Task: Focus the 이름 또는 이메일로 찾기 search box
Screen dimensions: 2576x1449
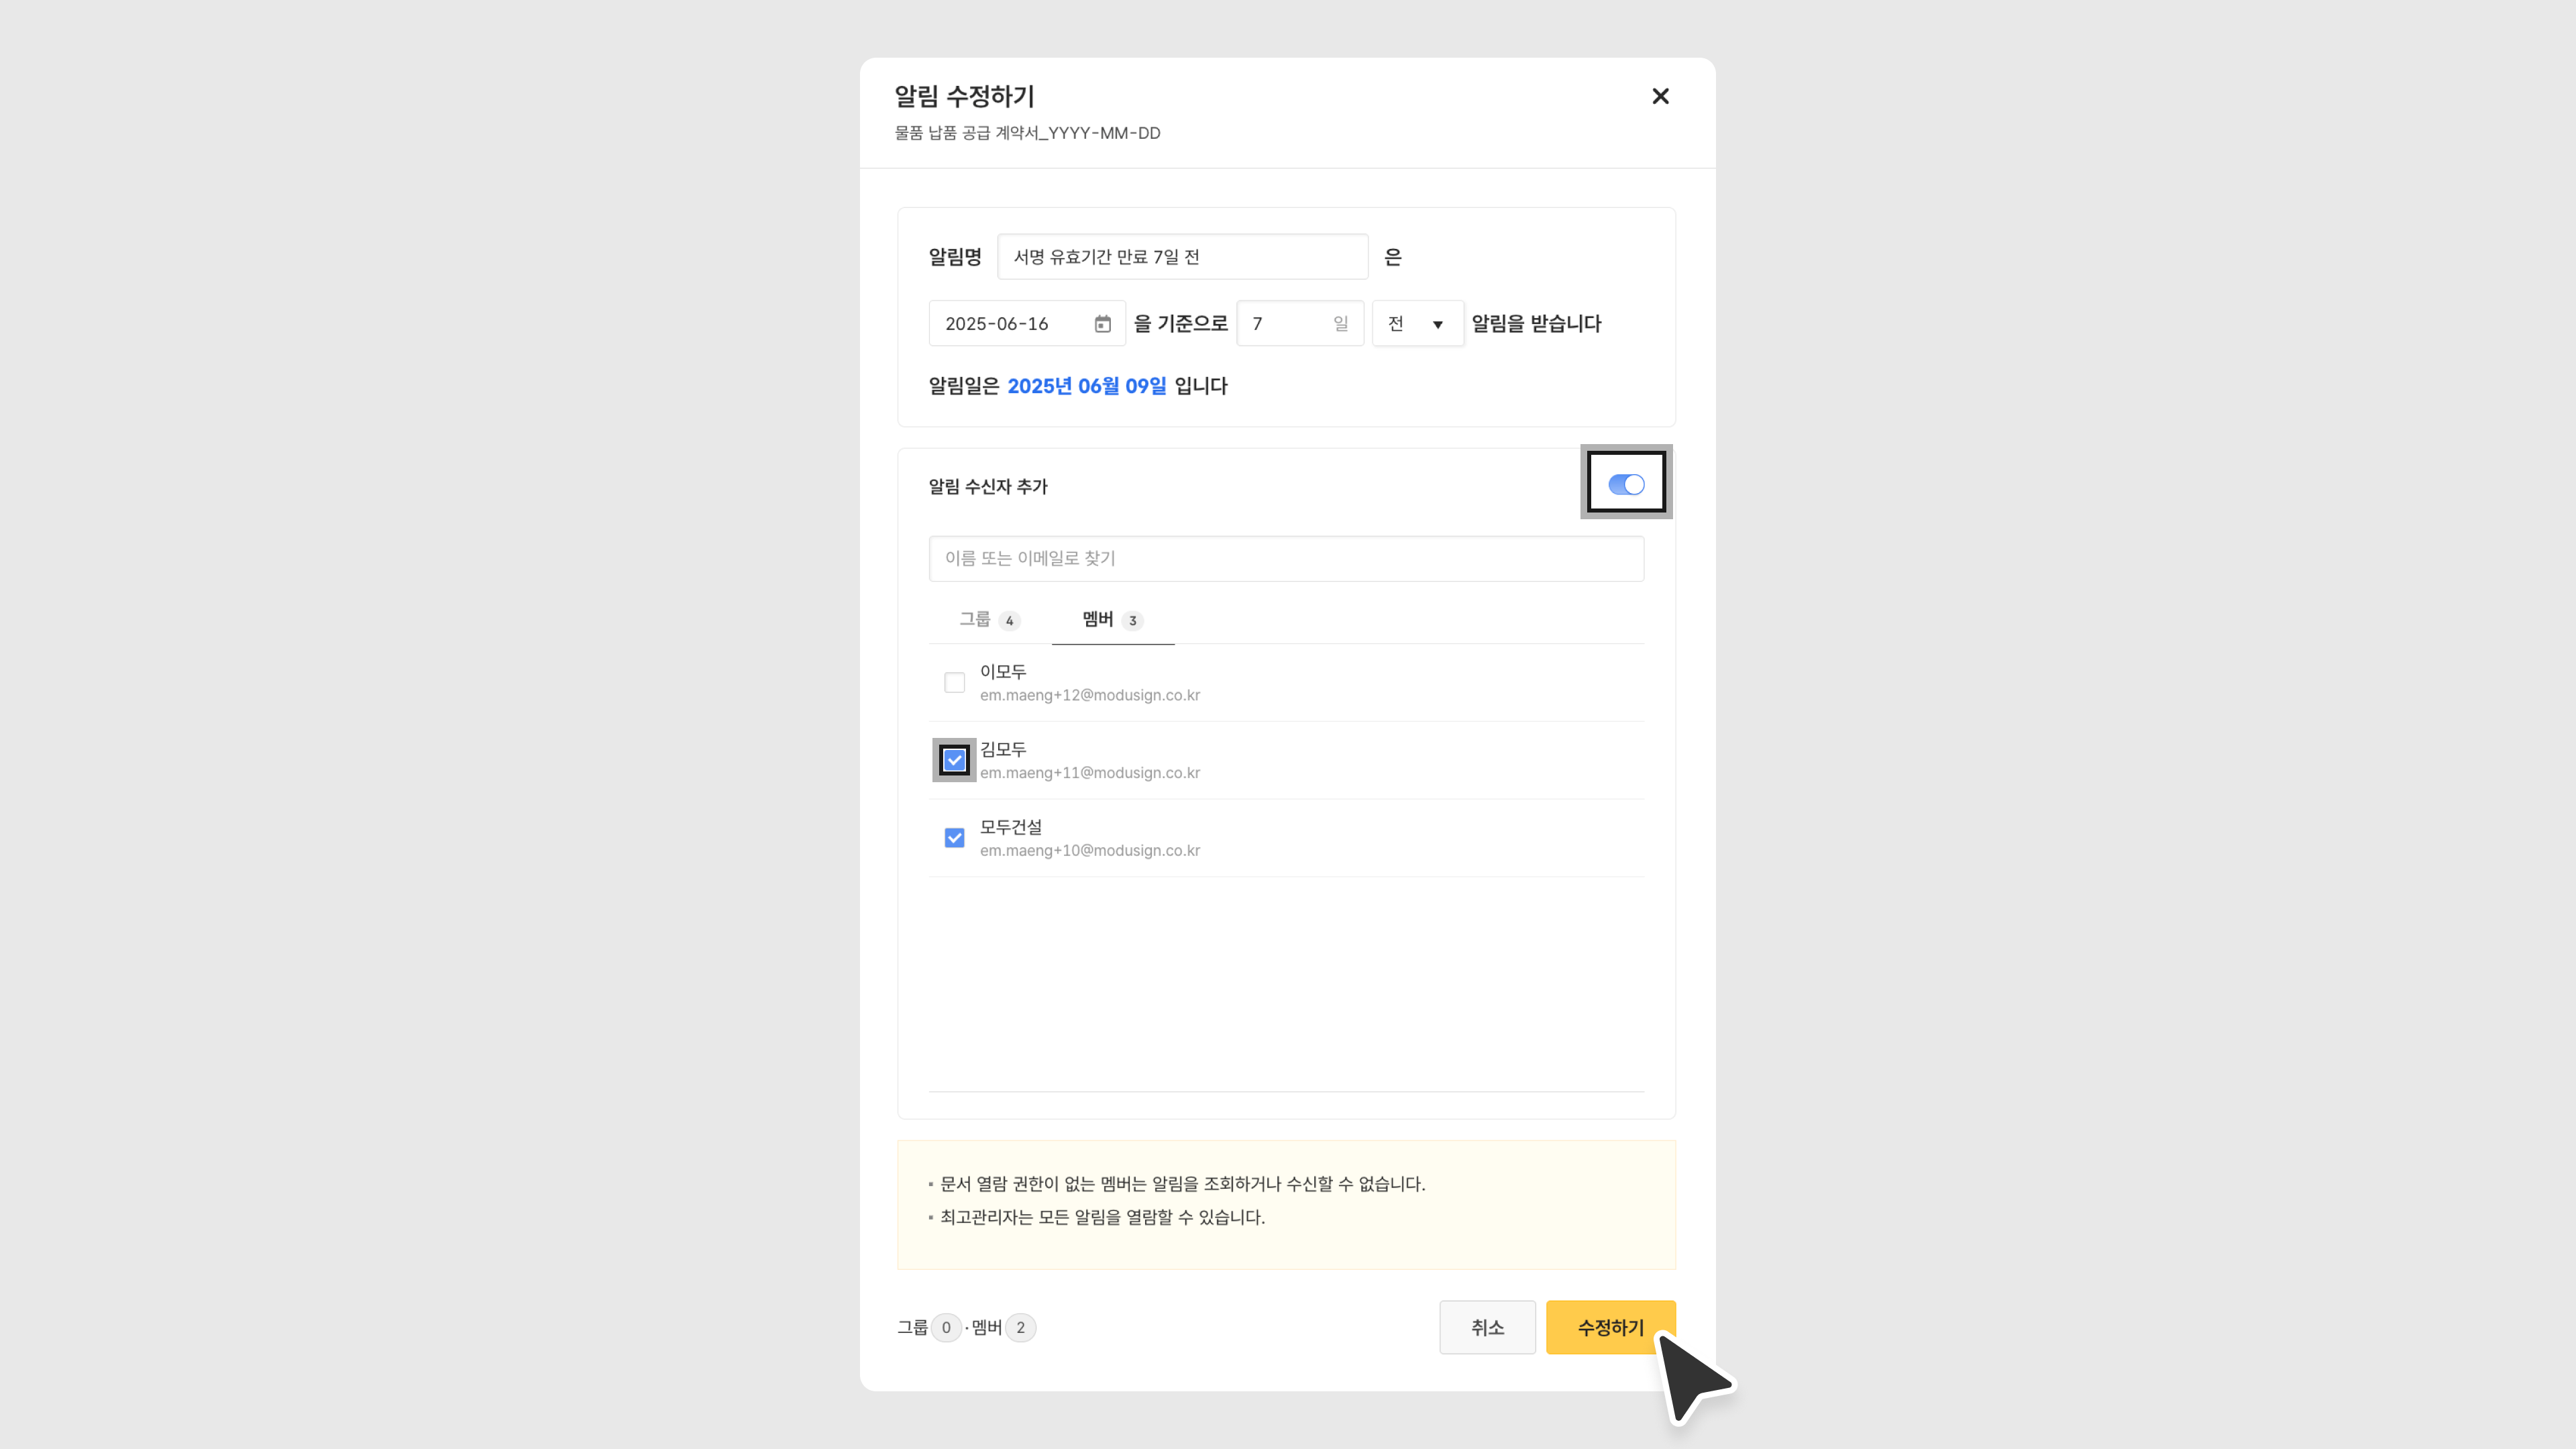Action: coord(1286,559)
